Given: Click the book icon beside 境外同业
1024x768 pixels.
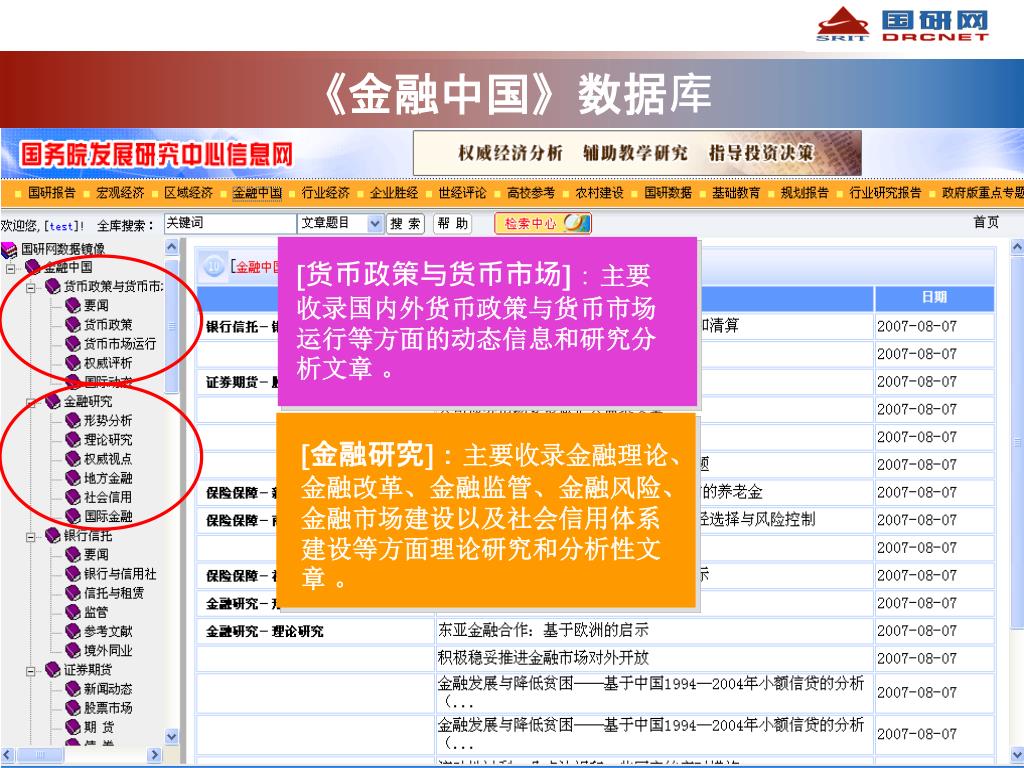Looking at the screenshot, I should [73, 650].
